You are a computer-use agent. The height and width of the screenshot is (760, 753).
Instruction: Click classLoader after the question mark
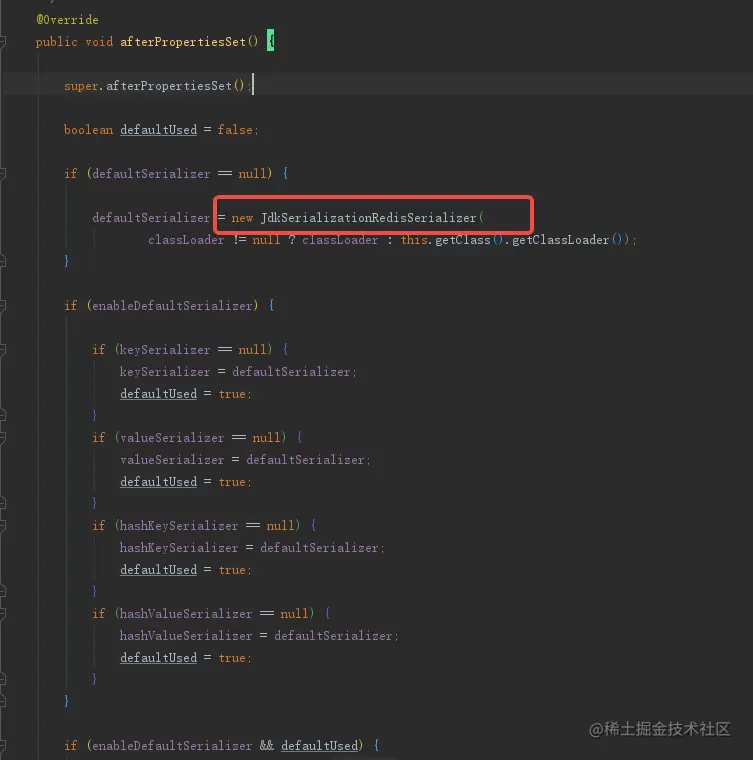(x=340, y=240)
